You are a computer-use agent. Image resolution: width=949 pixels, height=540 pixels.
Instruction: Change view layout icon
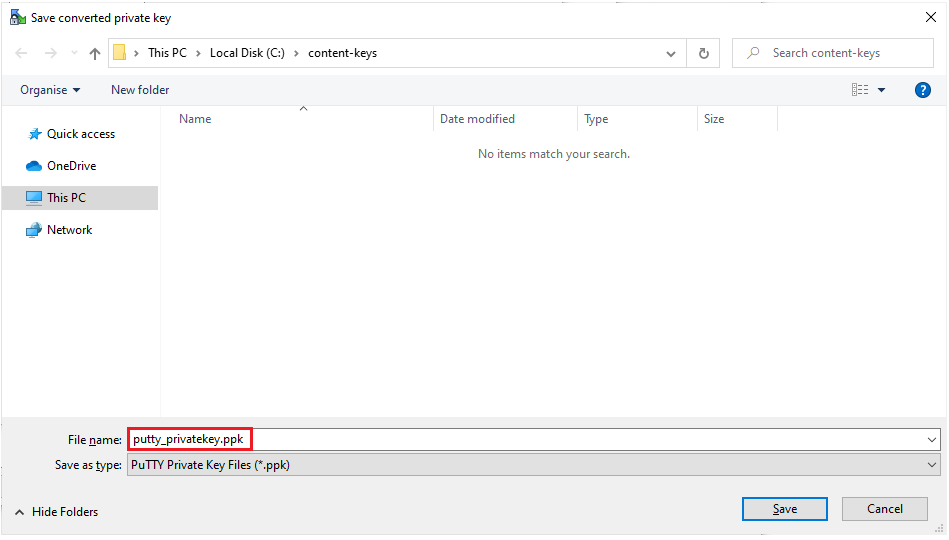click(859, 90)
